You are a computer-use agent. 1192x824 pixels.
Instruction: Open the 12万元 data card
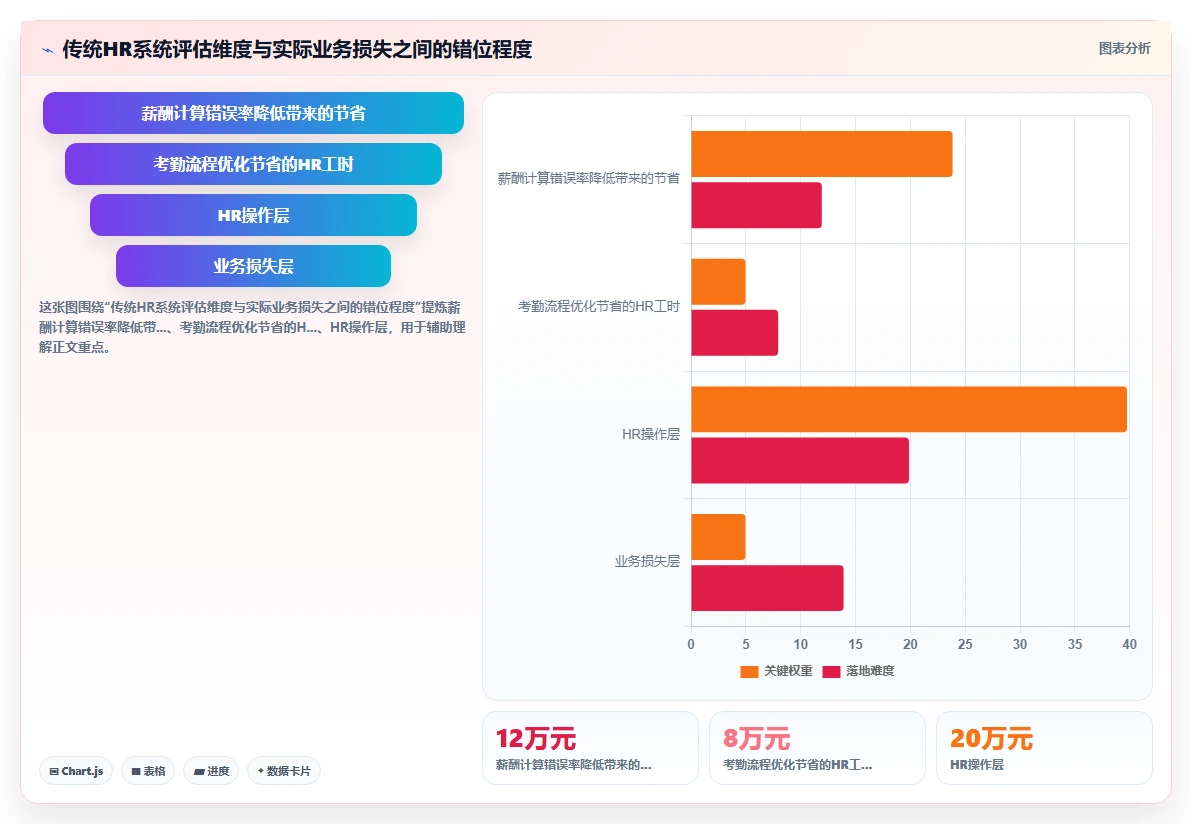click(590, 748)
